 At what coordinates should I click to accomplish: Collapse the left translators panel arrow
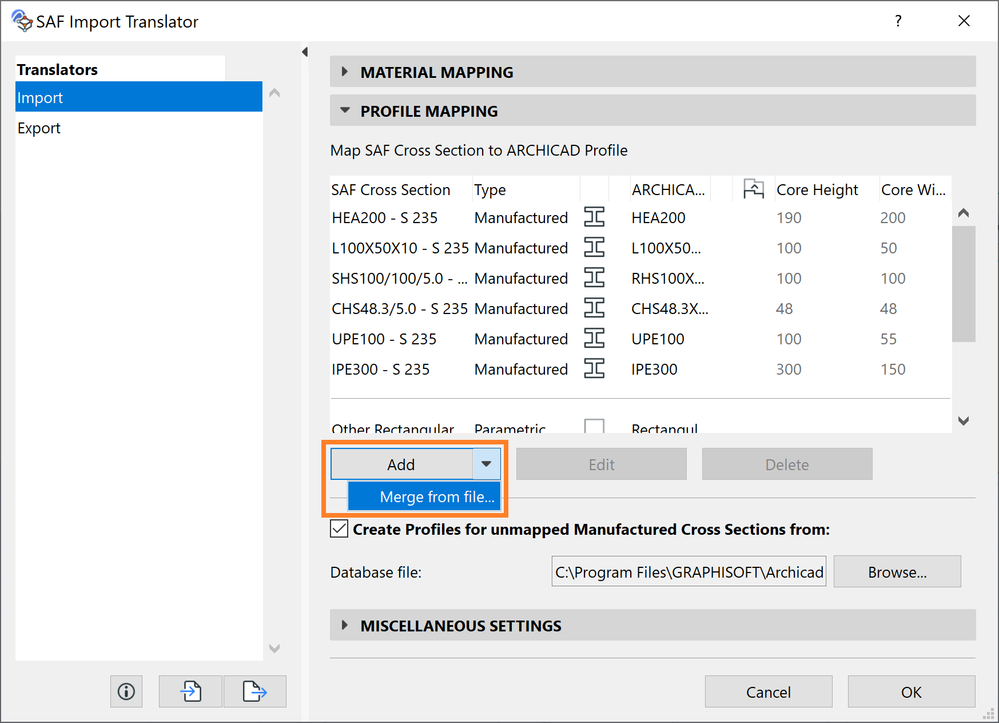pos(305,52)
